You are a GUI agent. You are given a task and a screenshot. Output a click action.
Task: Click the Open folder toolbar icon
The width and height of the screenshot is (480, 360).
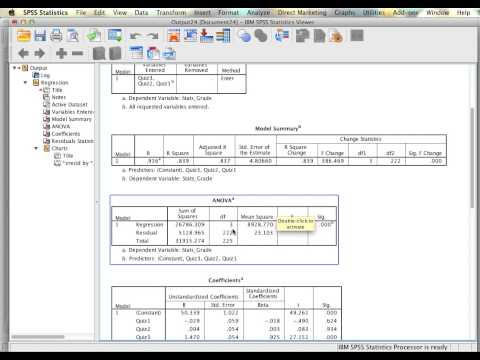coord(24,36)
